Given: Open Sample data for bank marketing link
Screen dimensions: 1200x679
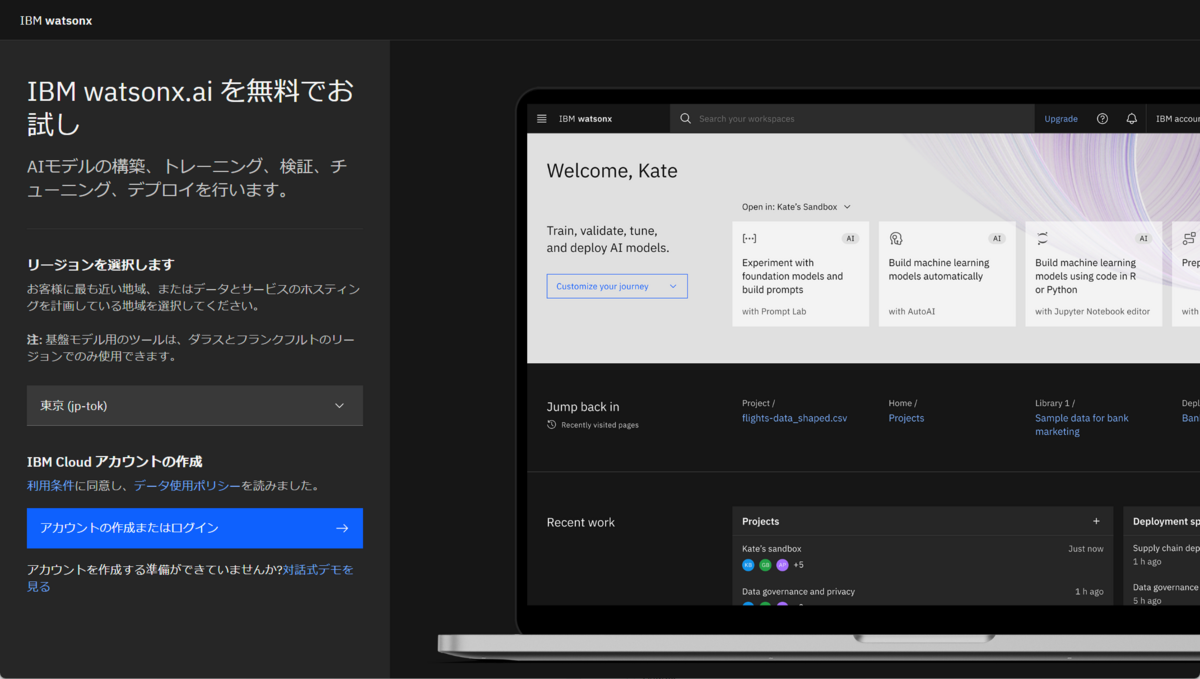Looking at the screenshot, I should [x=1082, y=425].
